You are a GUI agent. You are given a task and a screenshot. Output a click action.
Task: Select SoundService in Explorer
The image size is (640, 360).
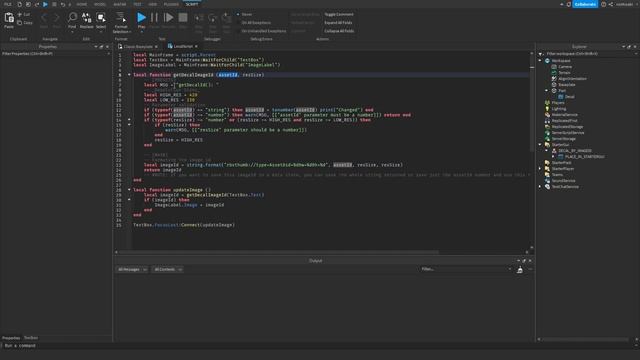tap(564, 180)
